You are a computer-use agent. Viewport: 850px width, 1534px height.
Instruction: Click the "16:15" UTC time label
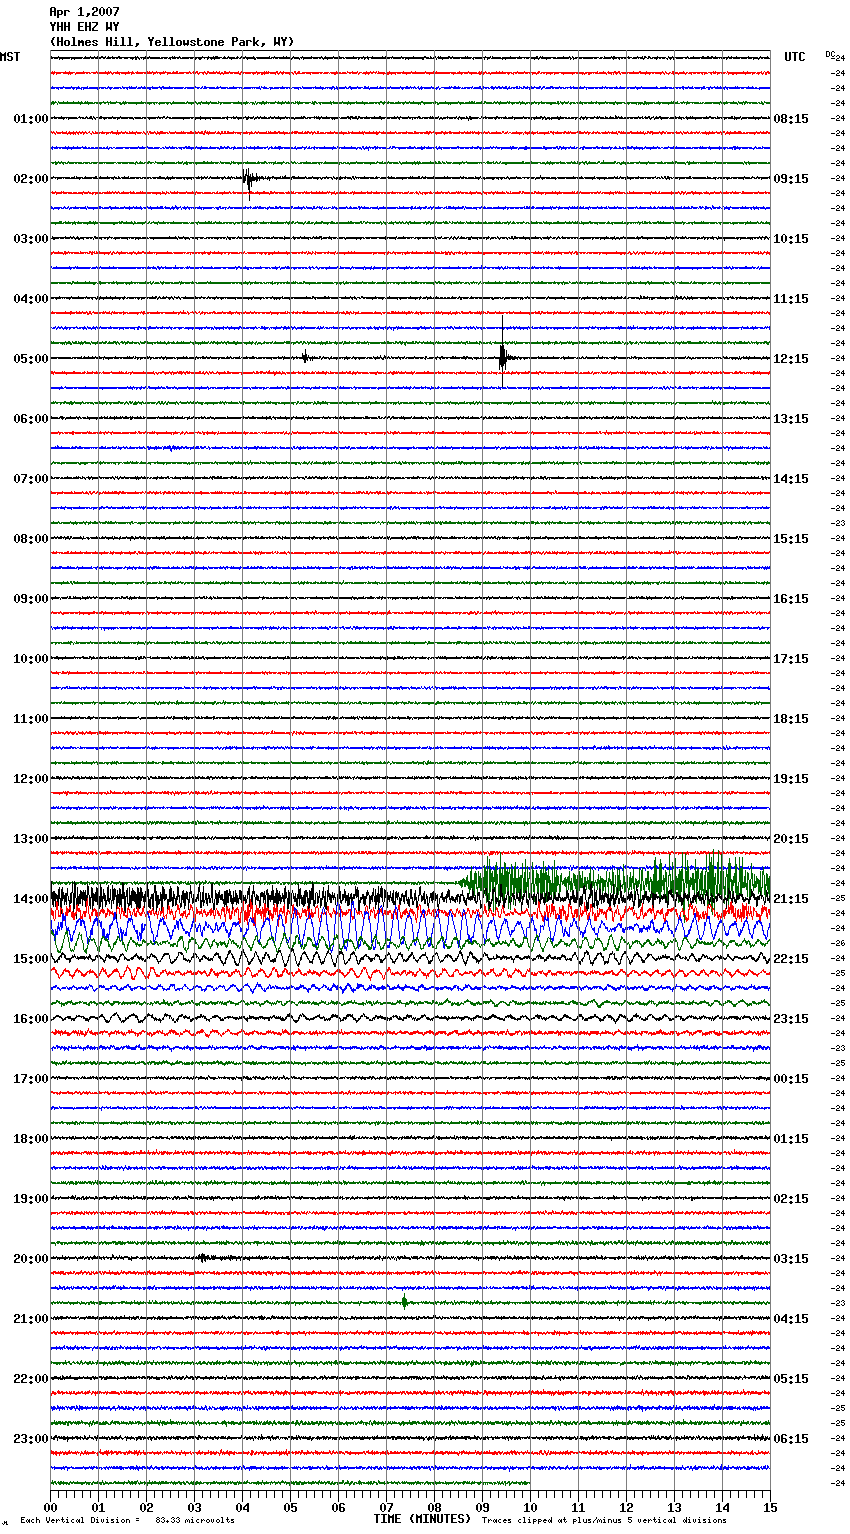[791, 599]
